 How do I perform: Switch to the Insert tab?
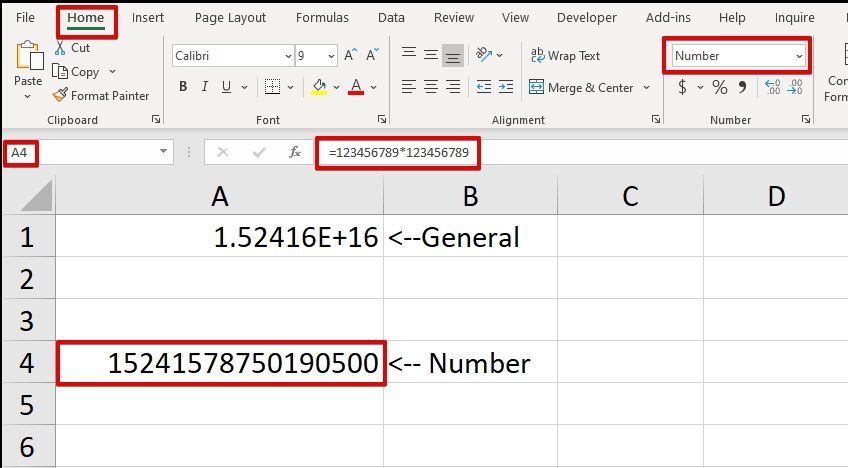coord(148,17)
